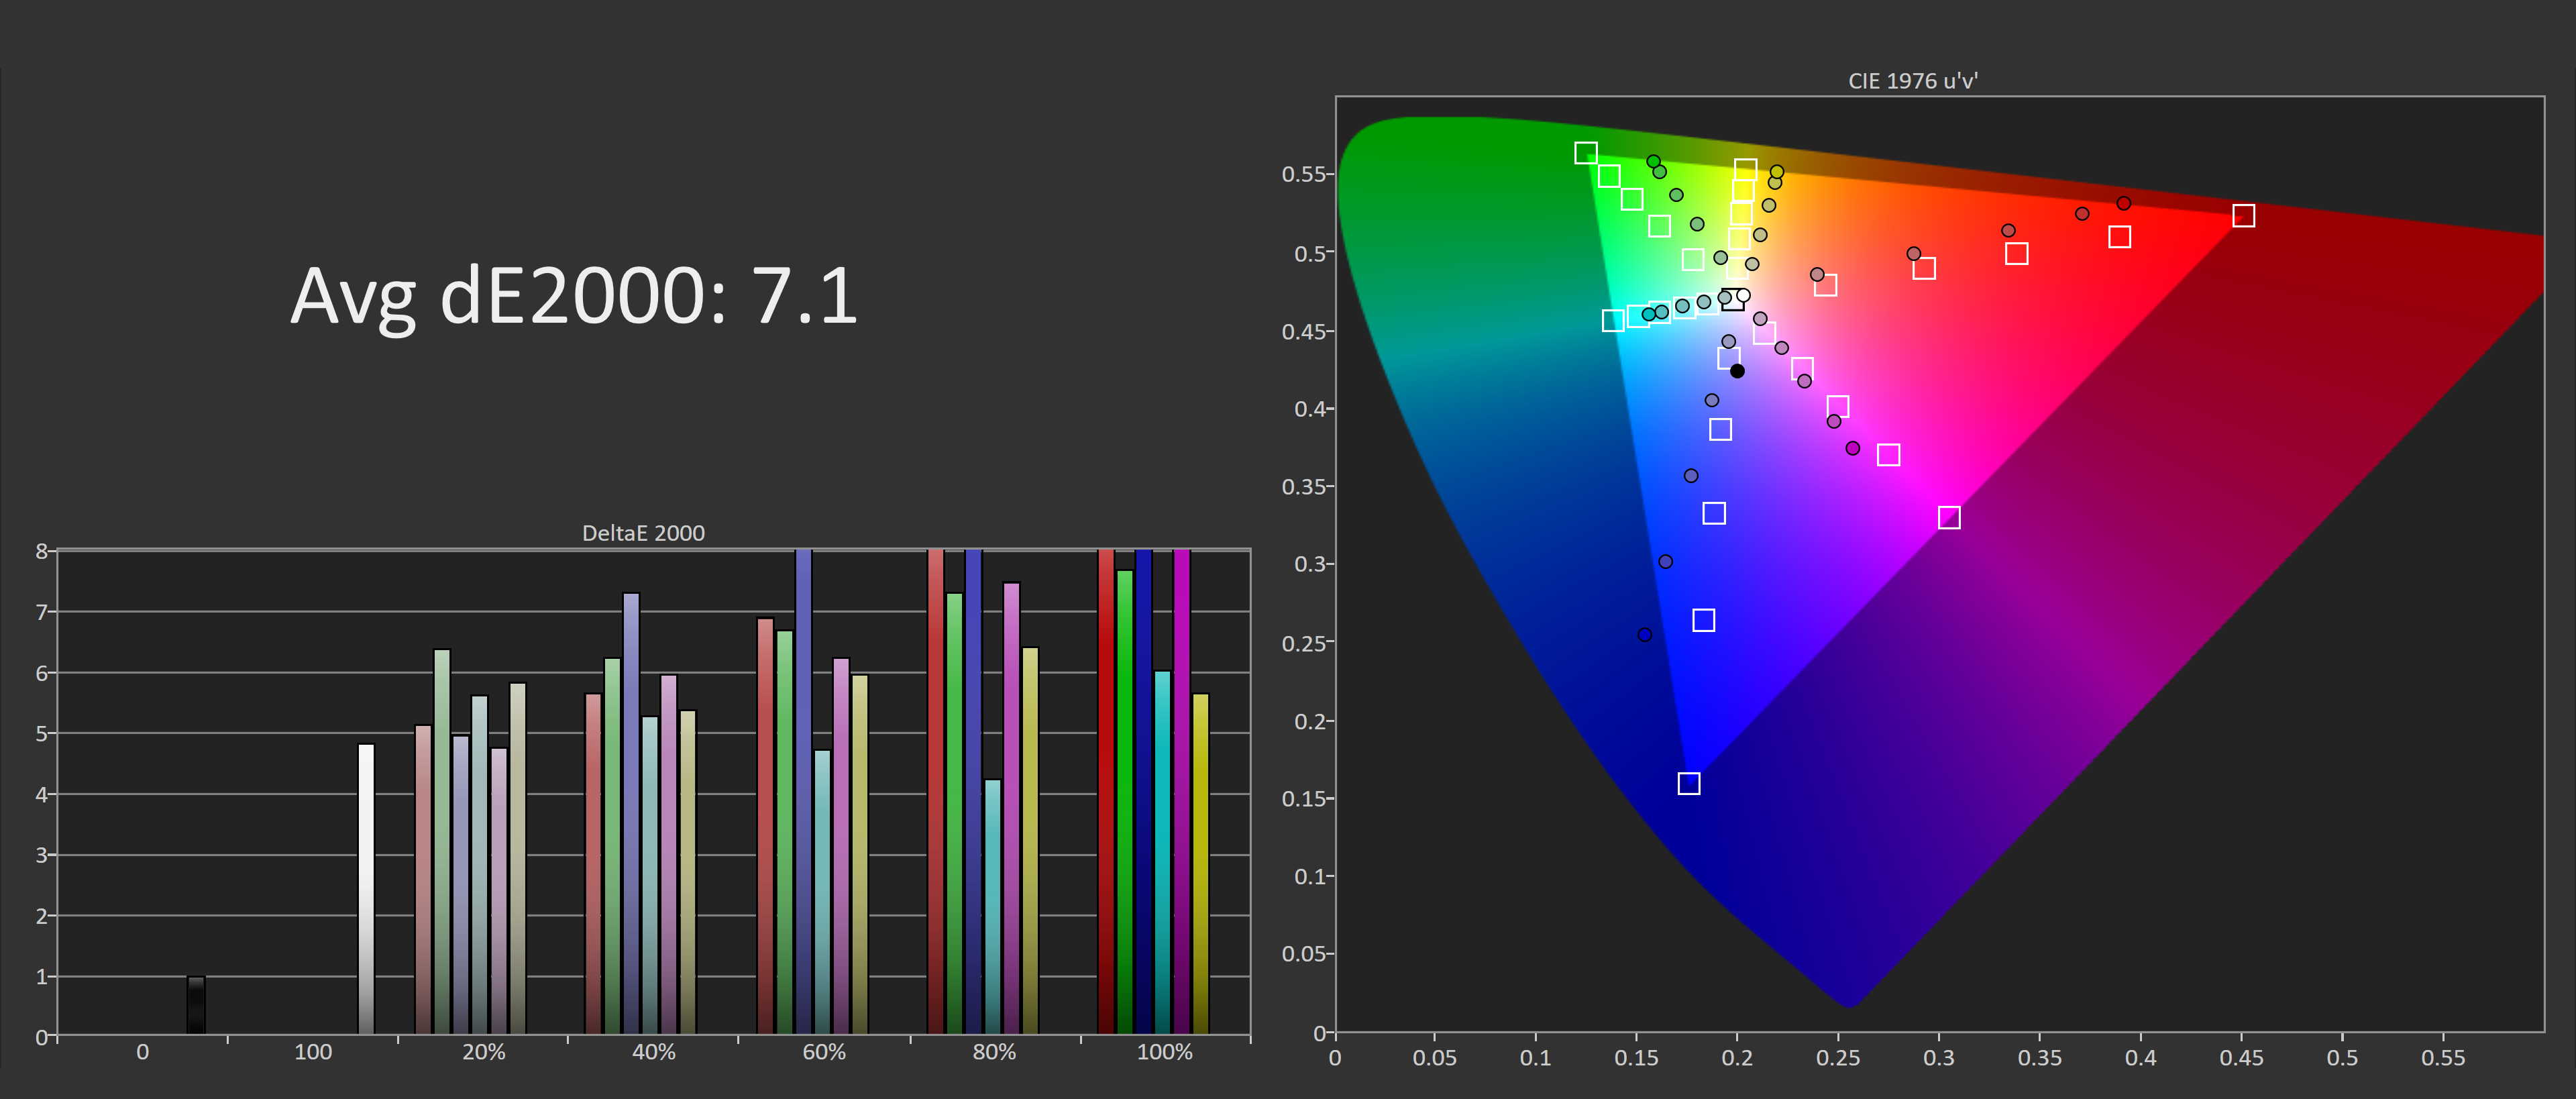
Task: Click the CIE 1976 u'v' chart title
Action: (x=1912, y=81)
